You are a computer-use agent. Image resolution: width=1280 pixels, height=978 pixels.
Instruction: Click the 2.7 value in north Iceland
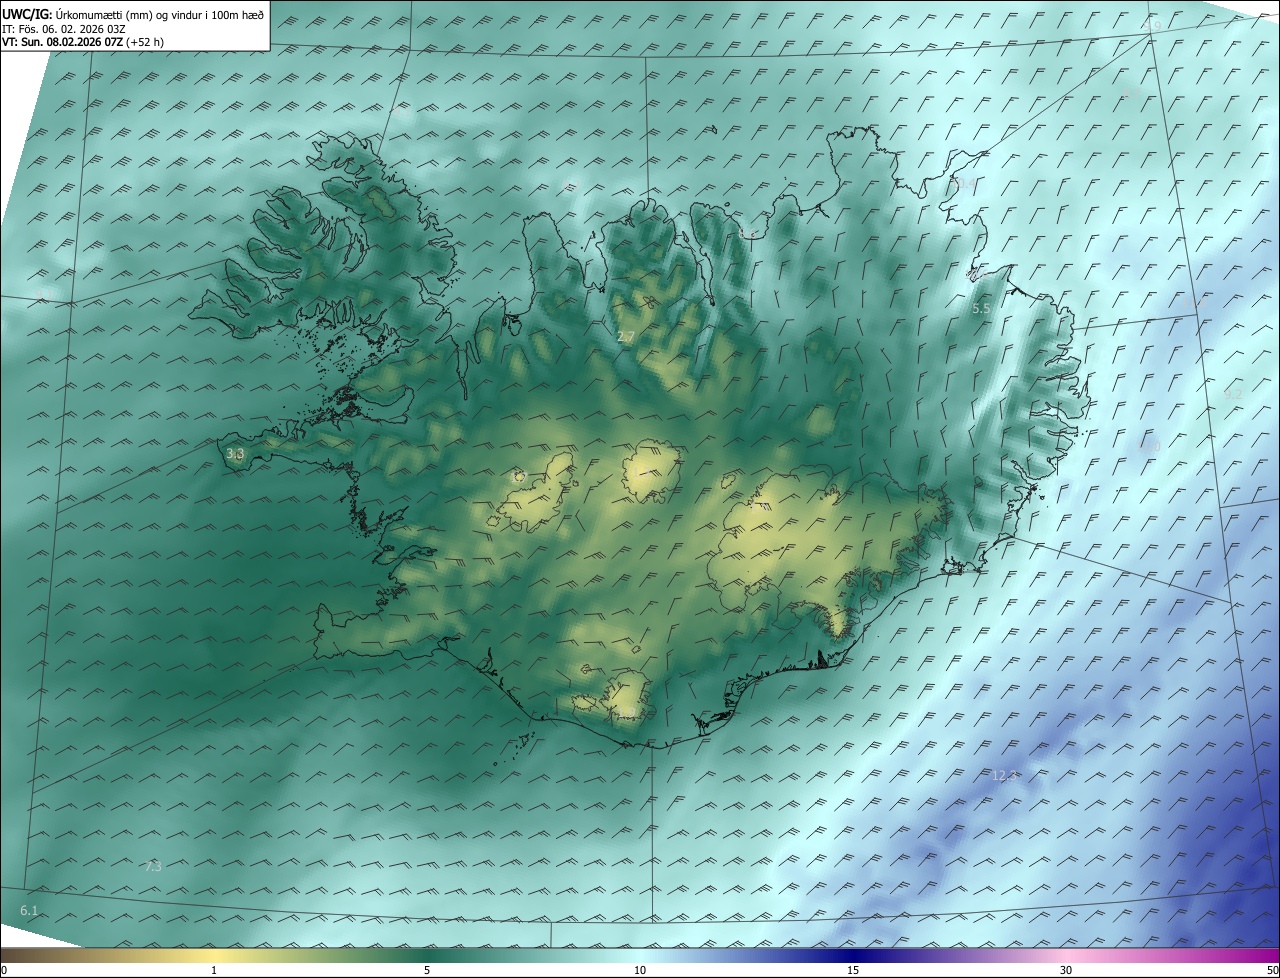626,337
